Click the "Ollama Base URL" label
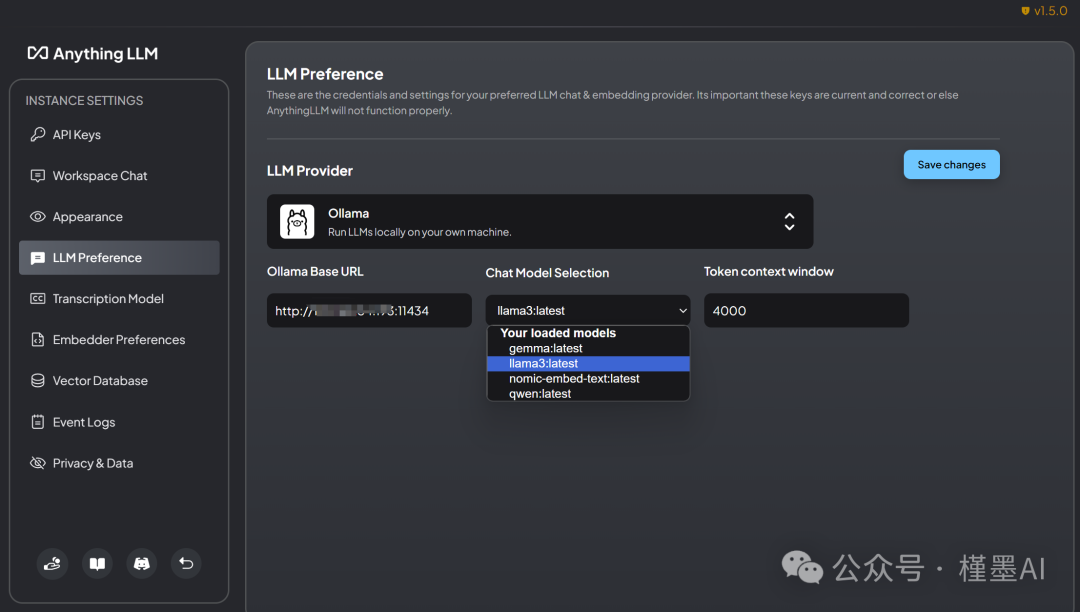The image size is (1080, 612). [x=315, y=272]
